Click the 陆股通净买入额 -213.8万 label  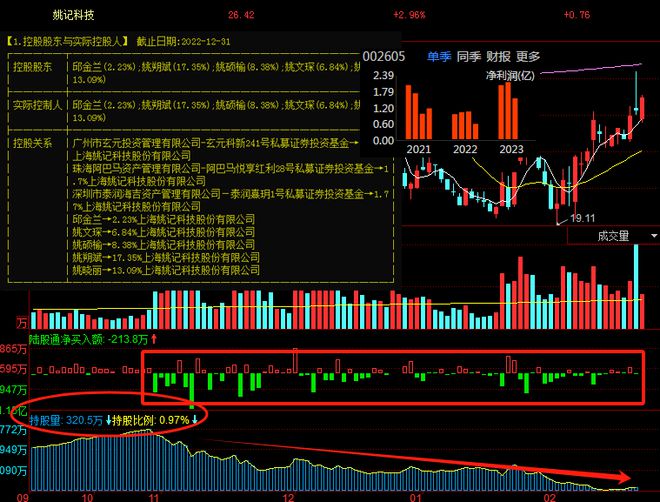pos(88,339)
